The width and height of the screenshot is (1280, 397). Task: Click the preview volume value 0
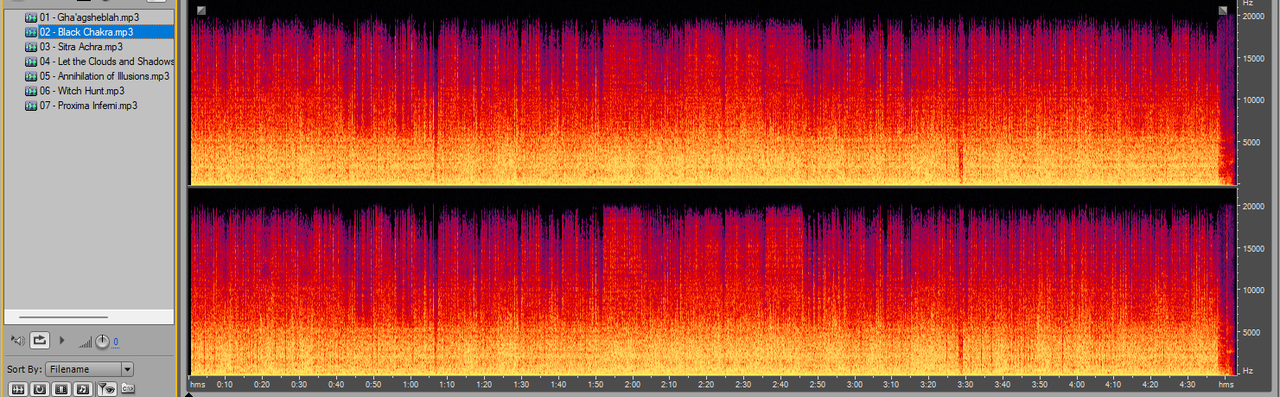coord(115,342)
